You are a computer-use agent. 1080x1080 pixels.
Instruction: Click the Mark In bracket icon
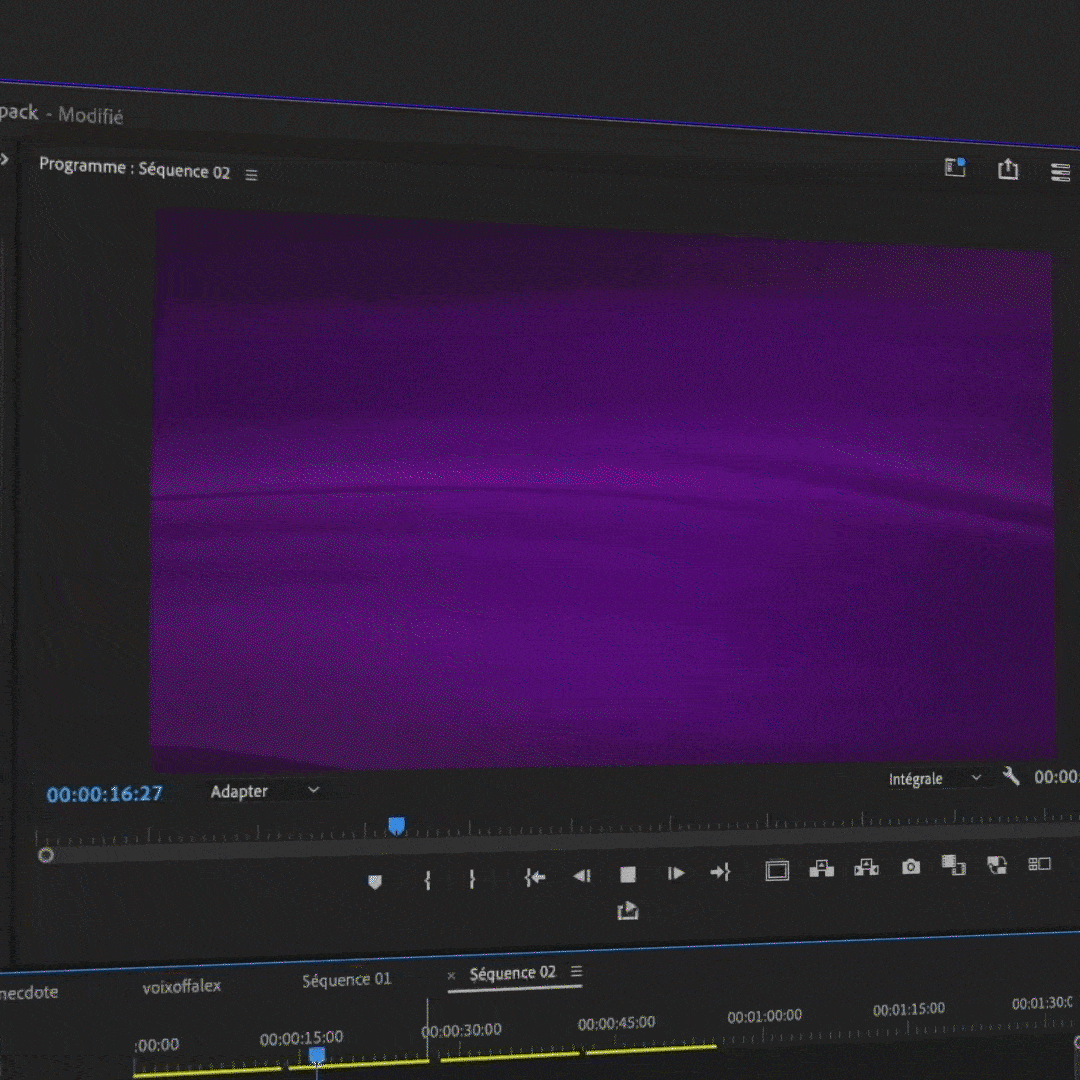427,880
